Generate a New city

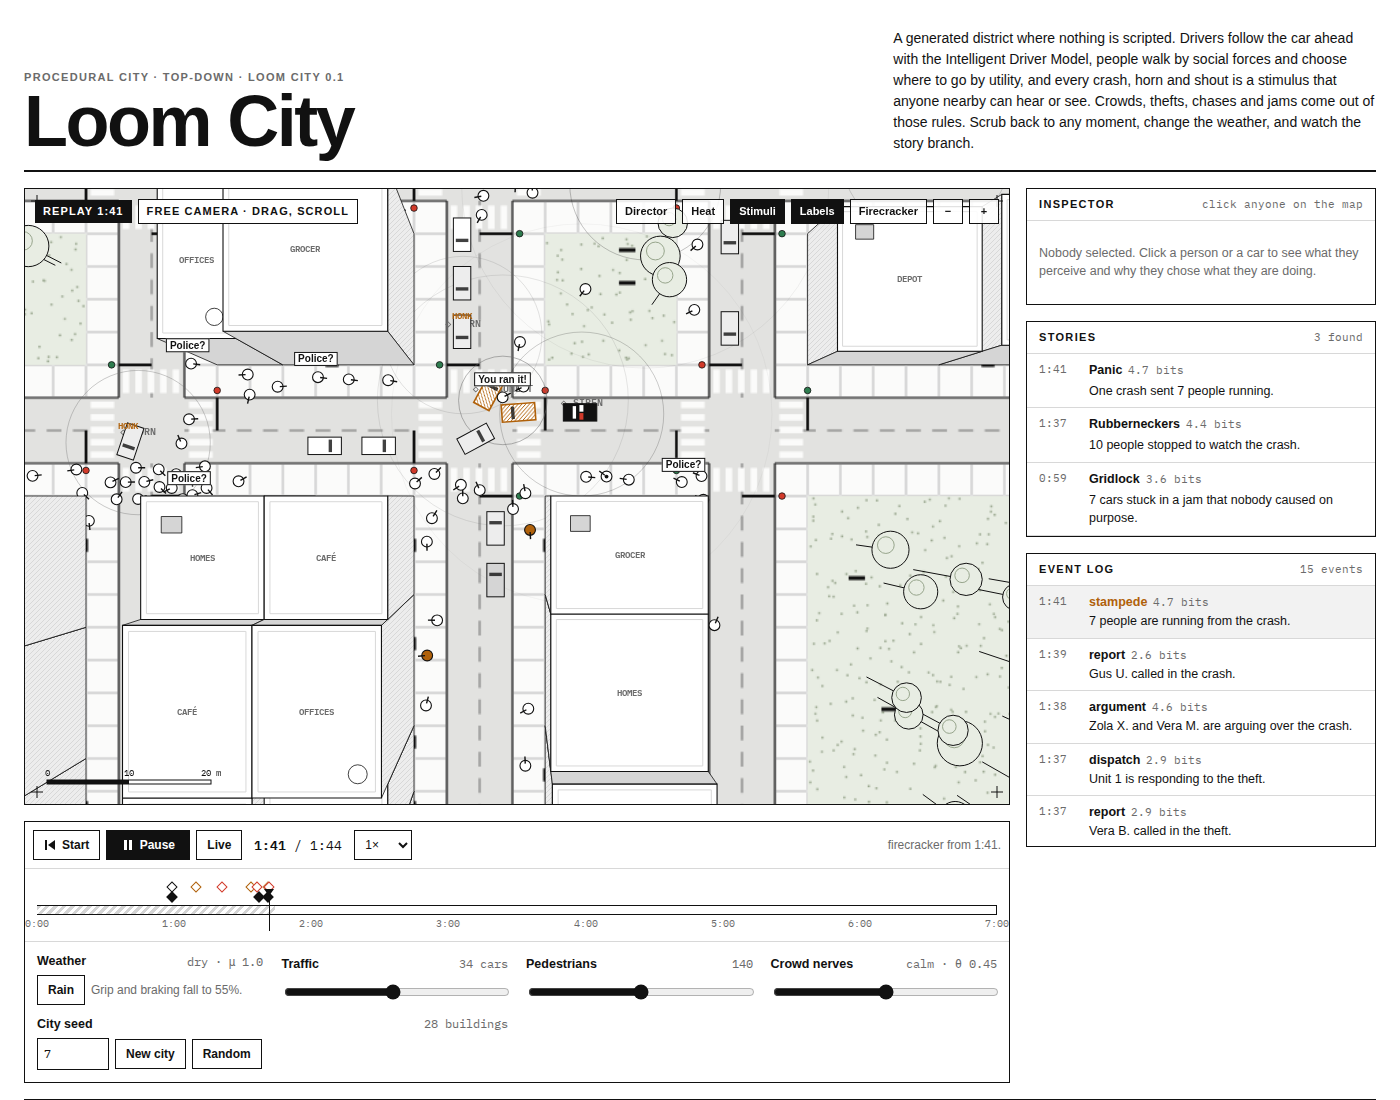pyautogui.click(x=150, y=1054)
